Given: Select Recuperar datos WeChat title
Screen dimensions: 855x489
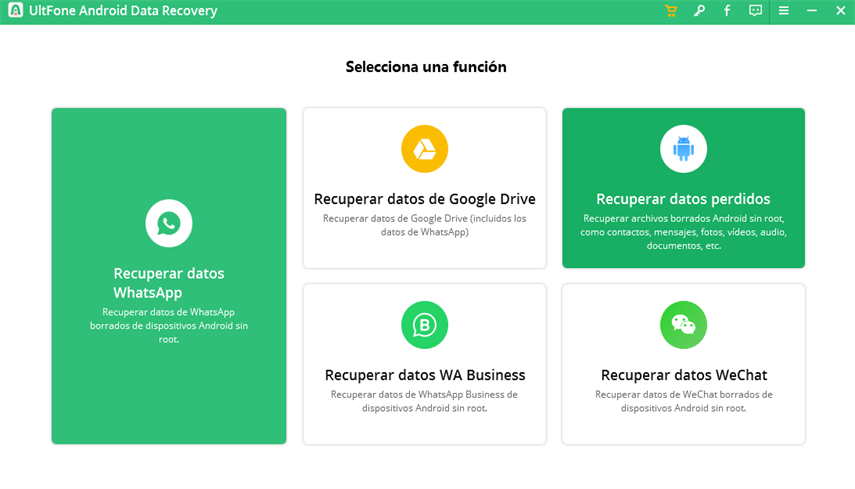Looking at the screenshot, I should point(684,375).
